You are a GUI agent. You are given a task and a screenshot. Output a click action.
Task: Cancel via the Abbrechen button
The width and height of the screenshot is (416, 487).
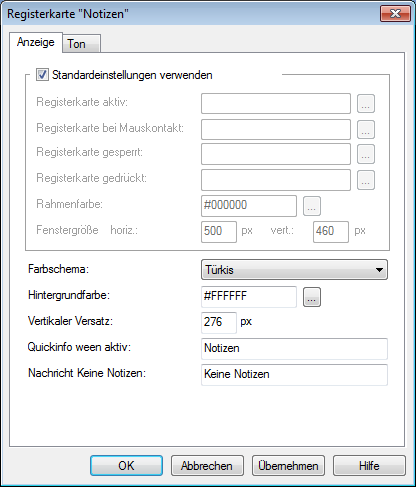207,465
